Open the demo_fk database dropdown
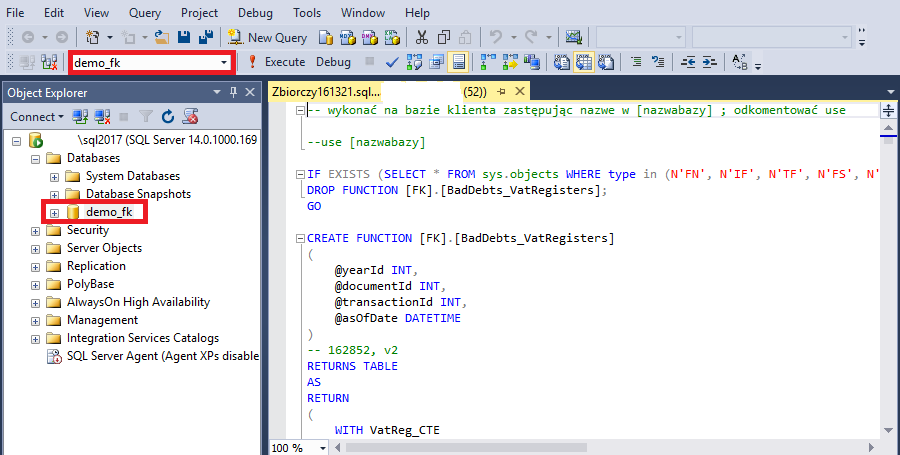This screenshot has width=900, height=455. (x=224, y=63)
